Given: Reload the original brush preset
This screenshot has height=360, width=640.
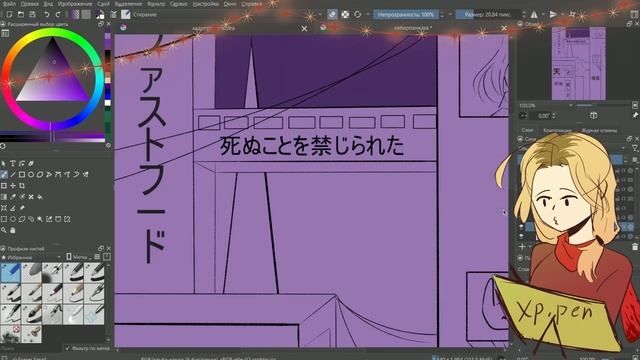Looking at the screenshot, I should pyautogui.click(x=358, y=14).
